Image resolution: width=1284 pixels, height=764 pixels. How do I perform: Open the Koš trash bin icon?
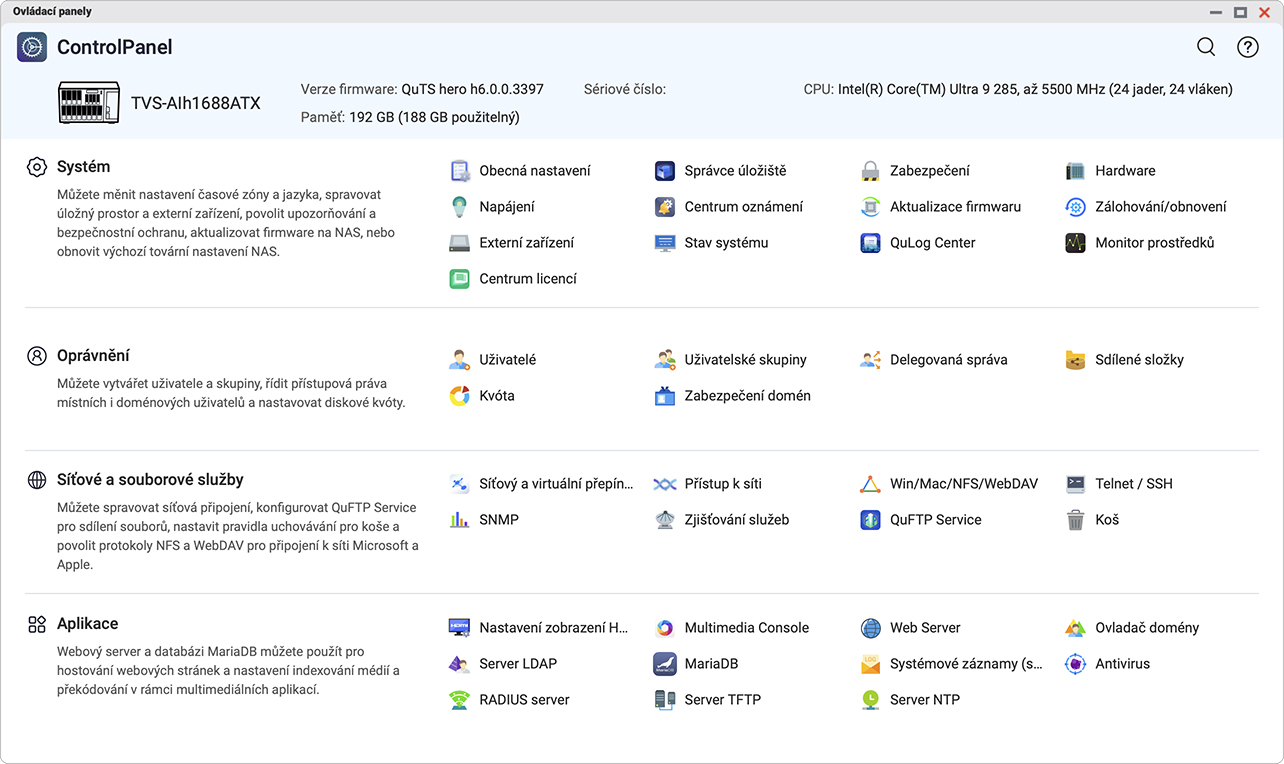[1075, 520]
